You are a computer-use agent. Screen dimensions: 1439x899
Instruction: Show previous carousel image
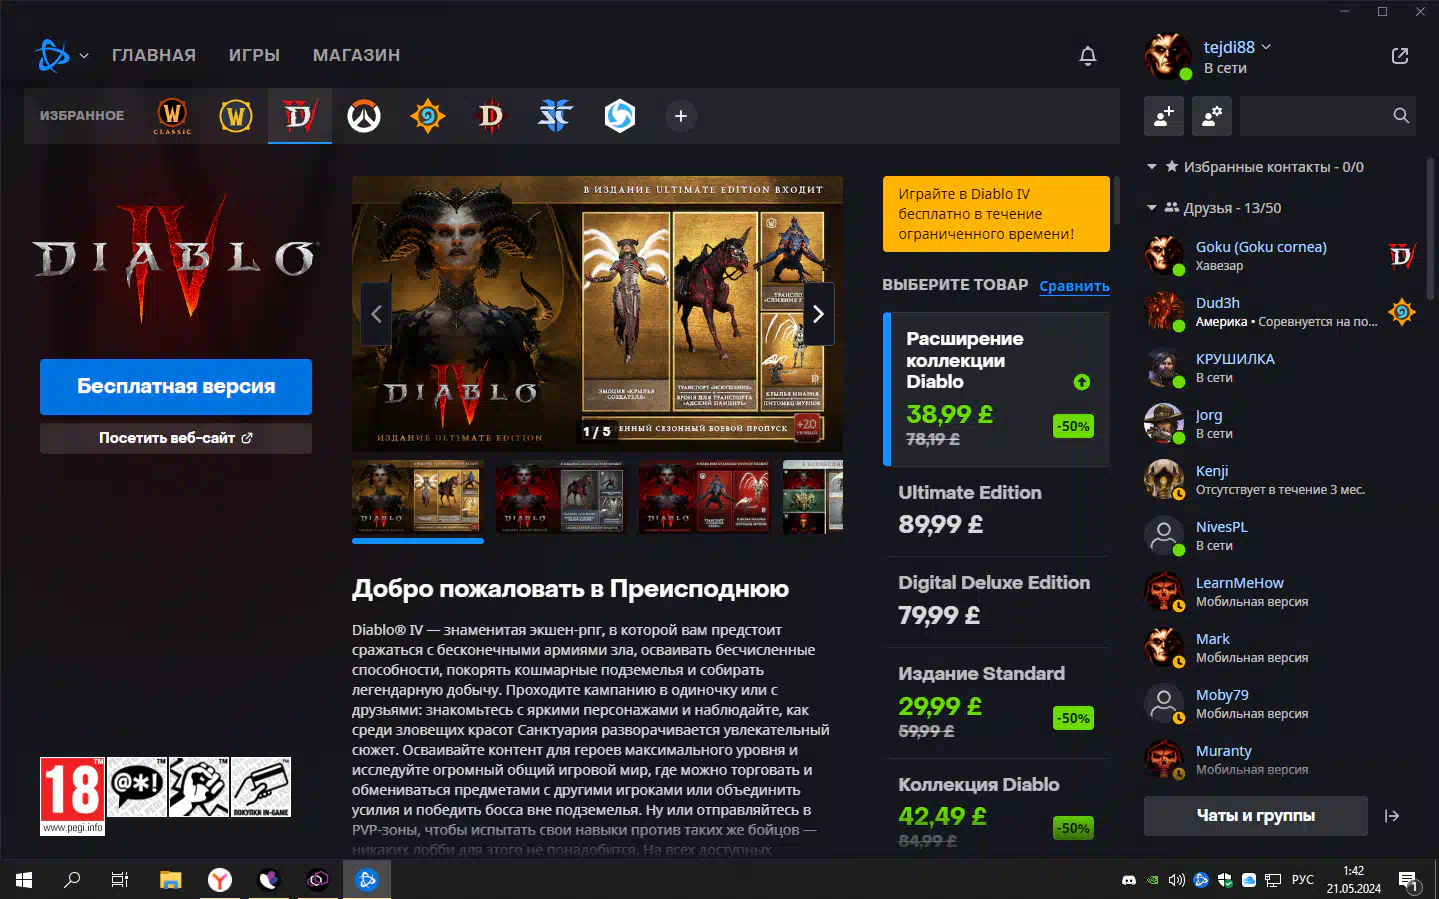click(x=376, y=314)
